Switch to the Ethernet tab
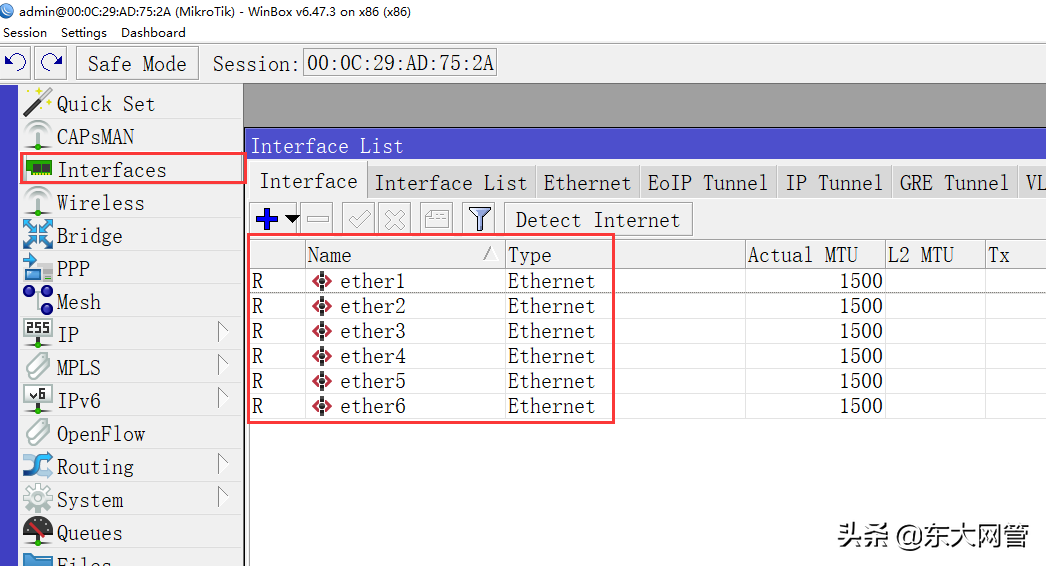This screenshot has width=1046, height=566. 587,183
